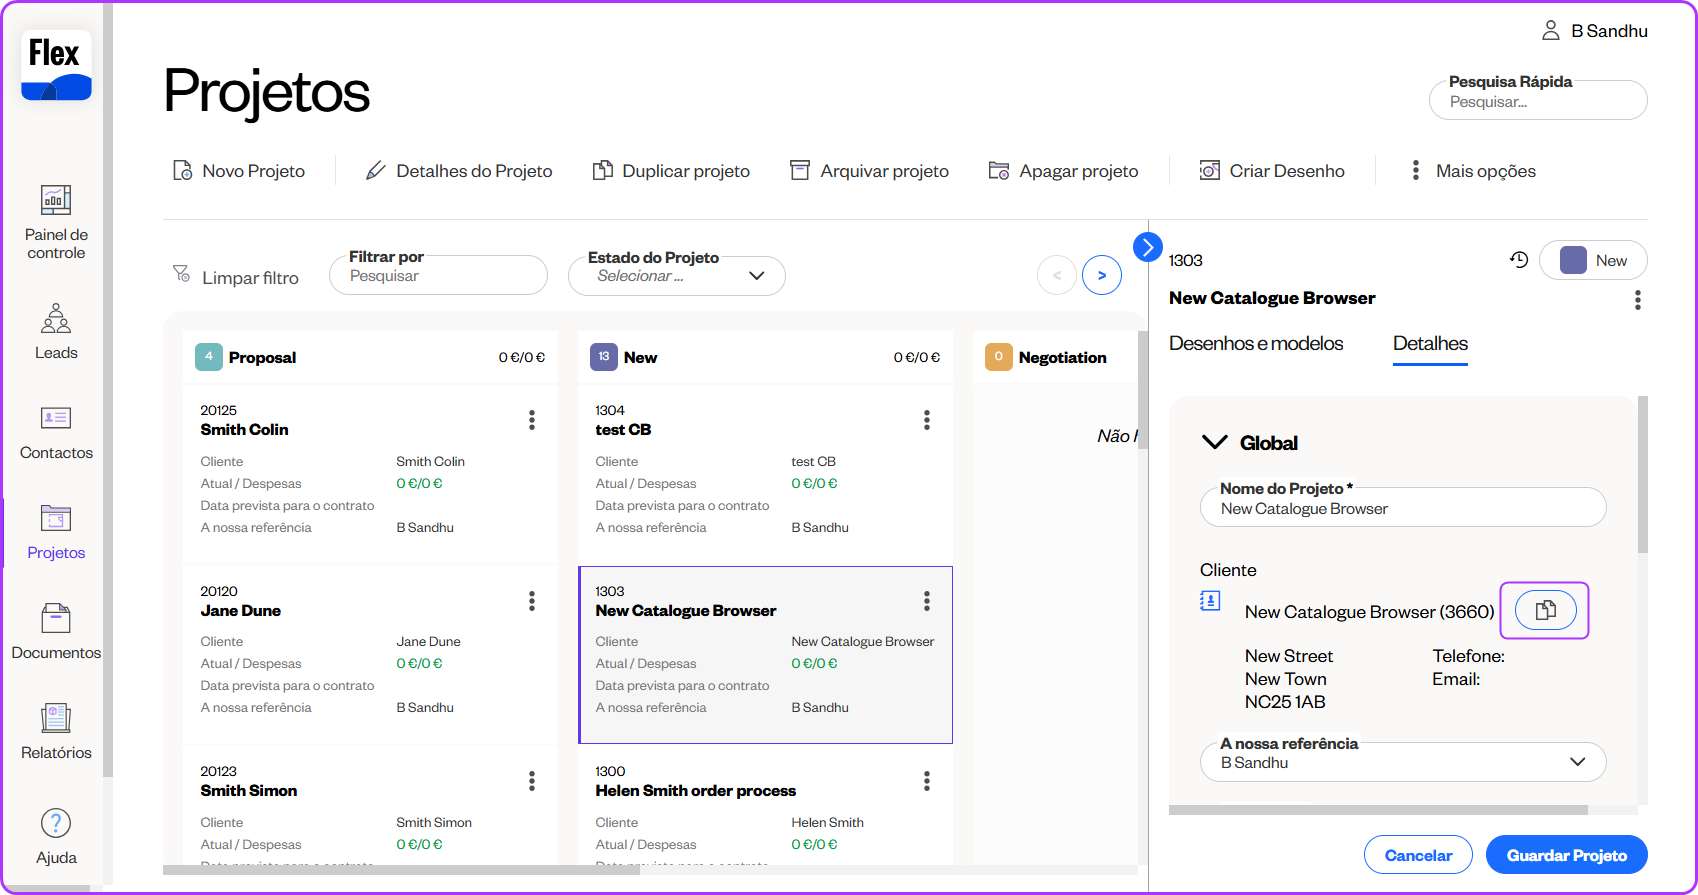This screenshot has width=1698, height=895.
Task: Open Relatórios in the sidebar
Action: point(56,719)
